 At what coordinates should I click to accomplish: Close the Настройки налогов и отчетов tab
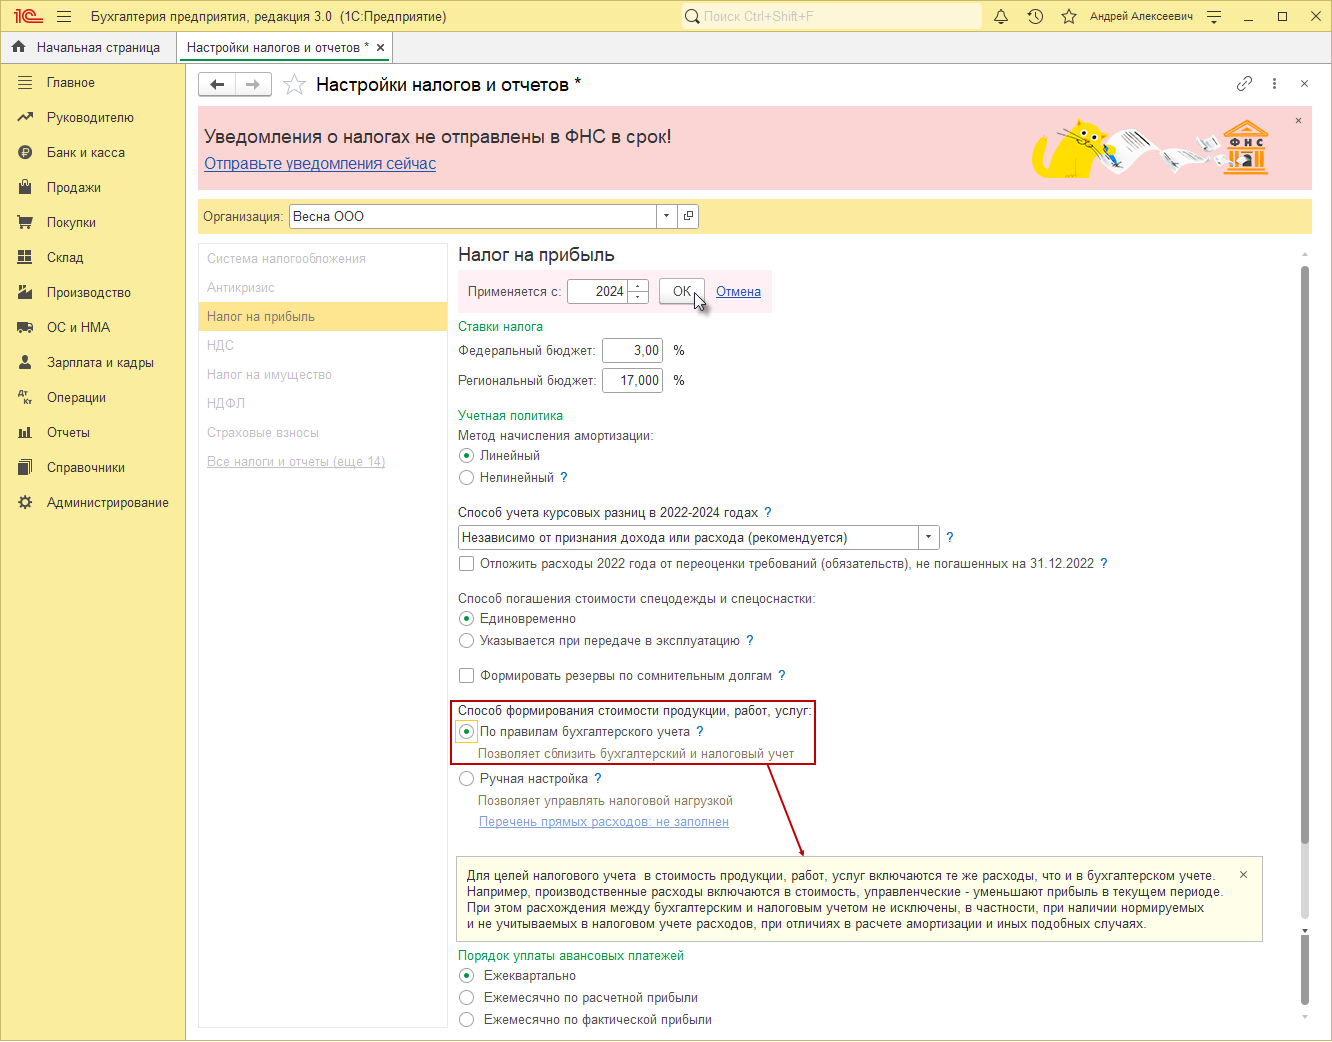click(x=380, y=47)
